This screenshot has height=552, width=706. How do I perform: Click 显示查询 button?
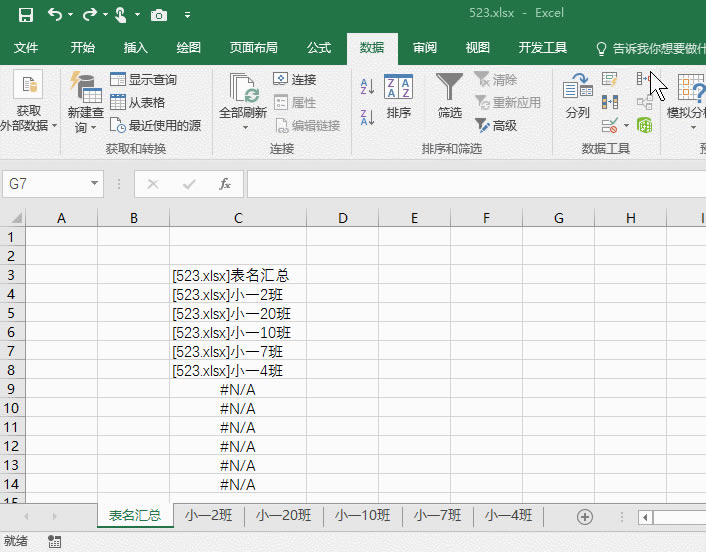(143, 80)
